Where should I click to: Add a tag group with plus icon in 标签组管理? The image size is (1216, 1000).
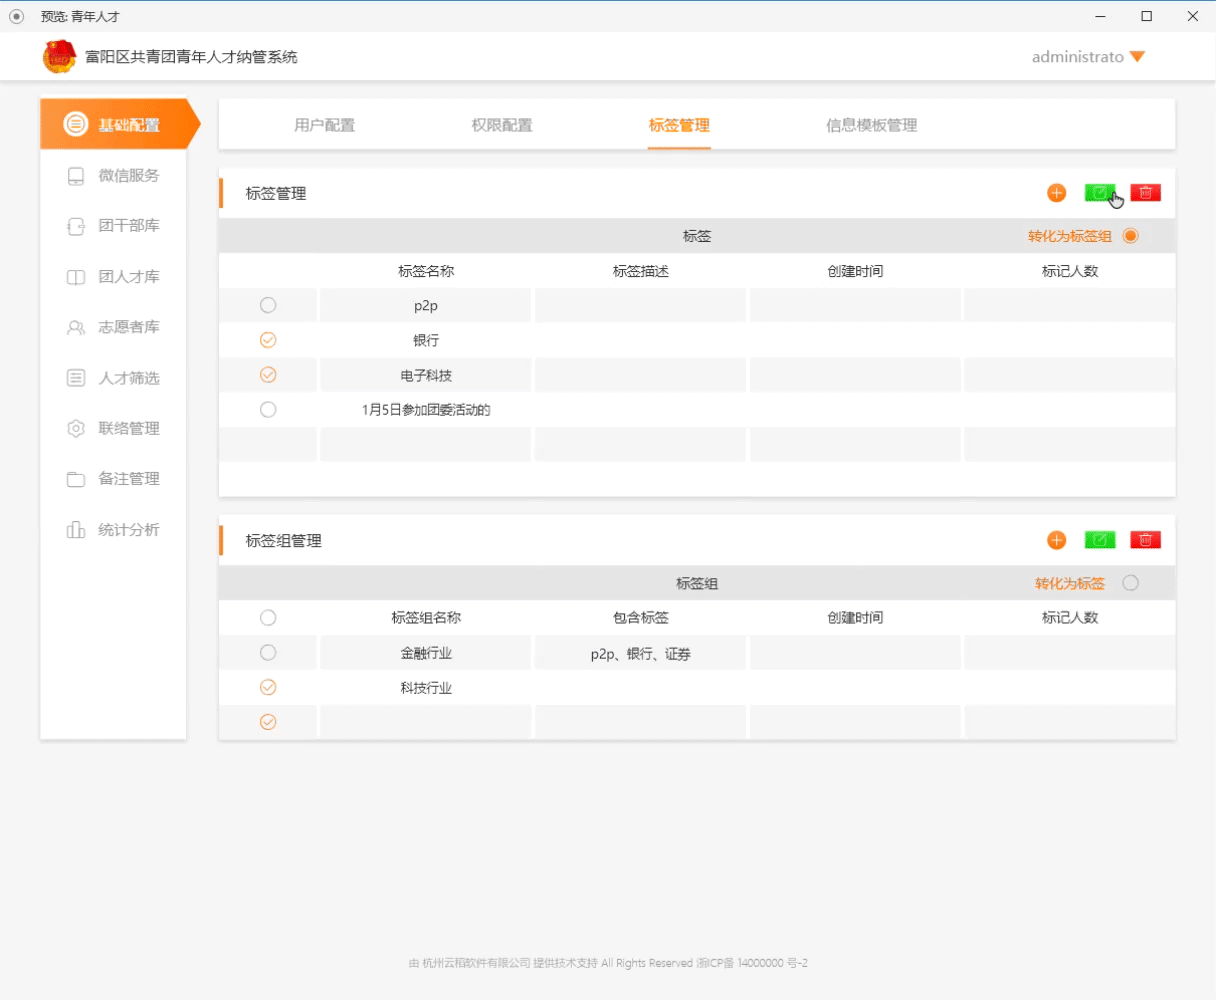point(1057,540)
